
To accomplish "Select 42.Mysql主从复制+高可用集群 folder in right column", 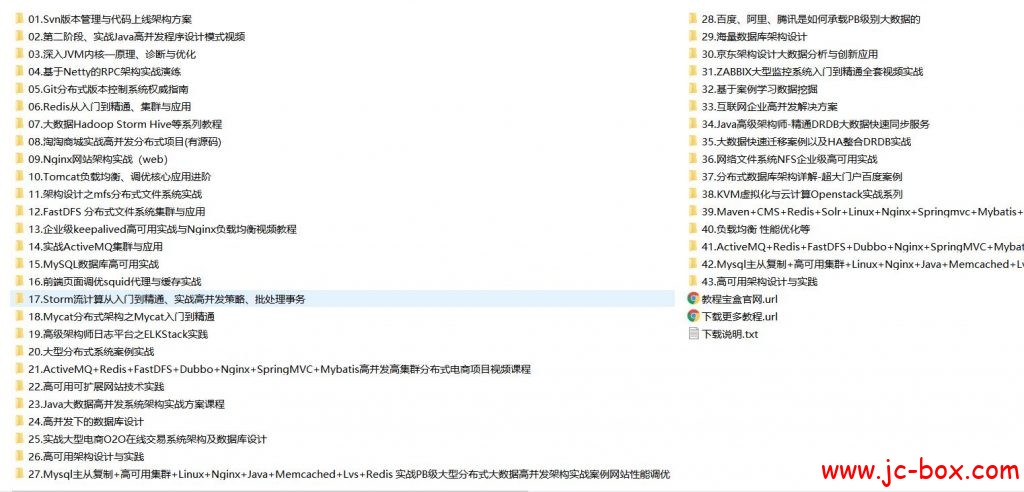I will (863, 264).
